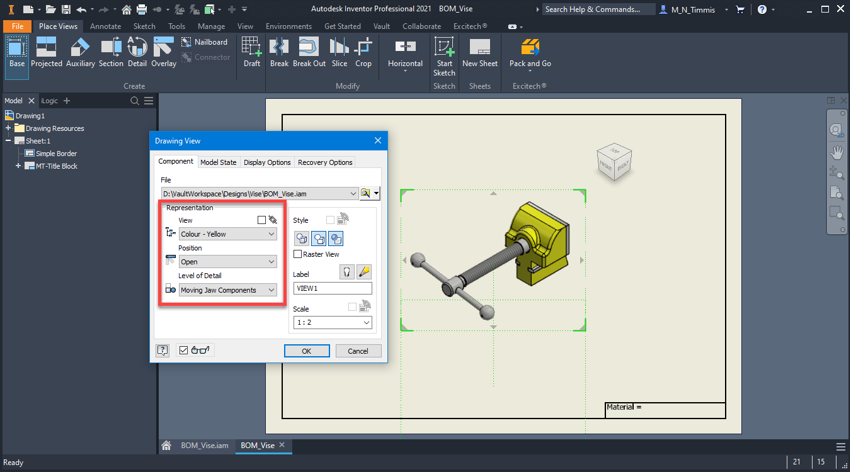Image resolution: width=850 pixels, height=472 pixels.
Task: Click the shopping cart icon in title bar
Action: tap(740, 9)
